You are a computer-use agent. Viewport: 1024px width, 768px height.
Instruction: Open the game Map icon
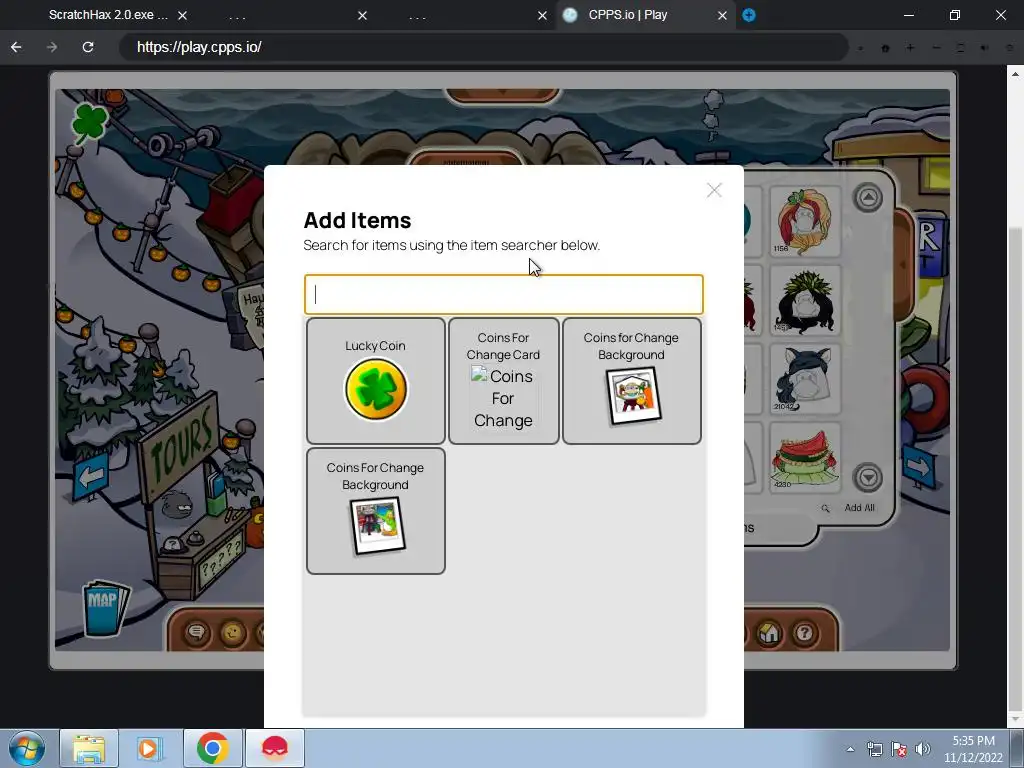104,607
